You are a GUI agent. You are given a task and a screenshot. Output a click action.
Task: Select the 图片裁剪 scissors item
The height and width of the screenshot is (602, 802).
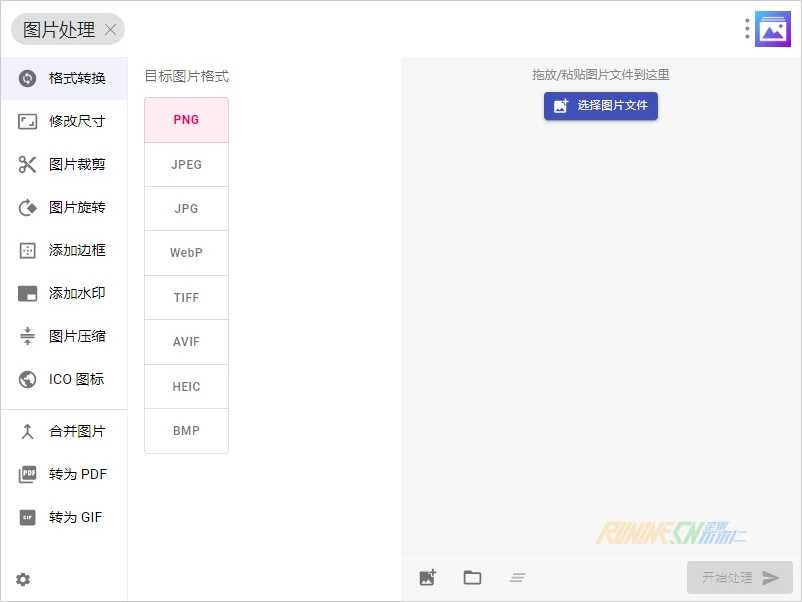(x=64, y=165)
